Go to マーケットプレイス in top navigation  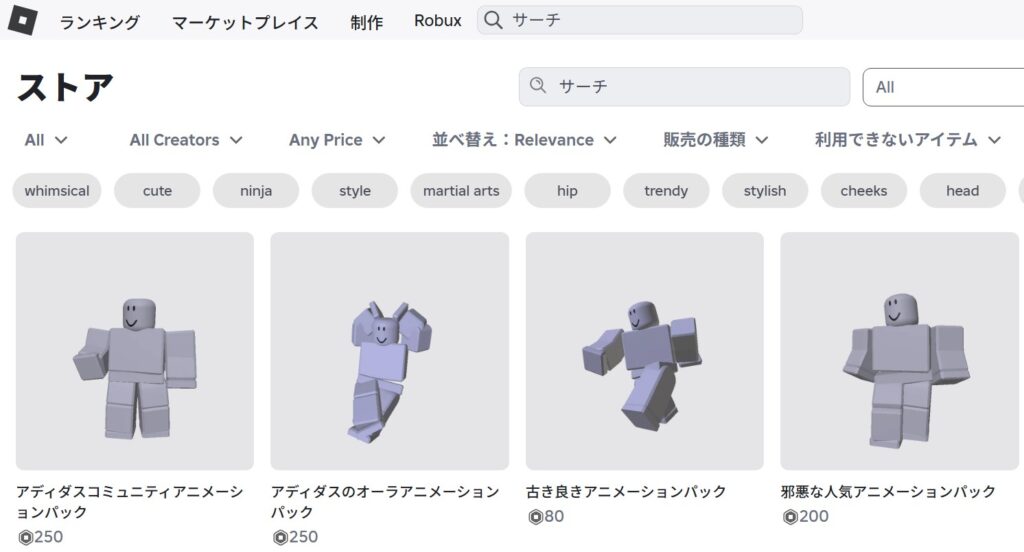tap(245, 21)
